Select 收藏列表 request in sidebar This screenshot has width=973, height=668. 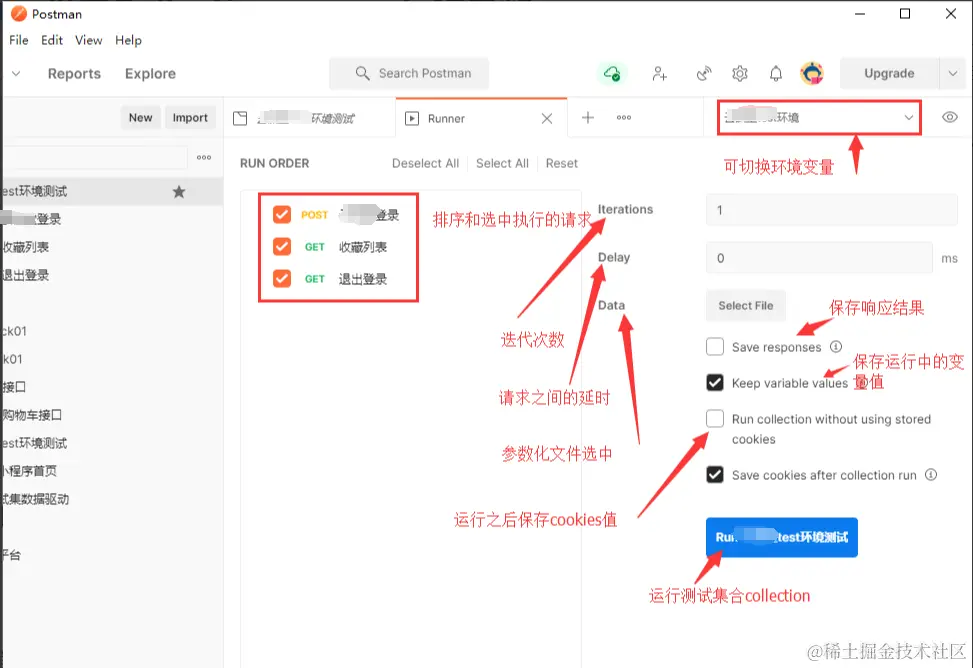pos(112,247)
